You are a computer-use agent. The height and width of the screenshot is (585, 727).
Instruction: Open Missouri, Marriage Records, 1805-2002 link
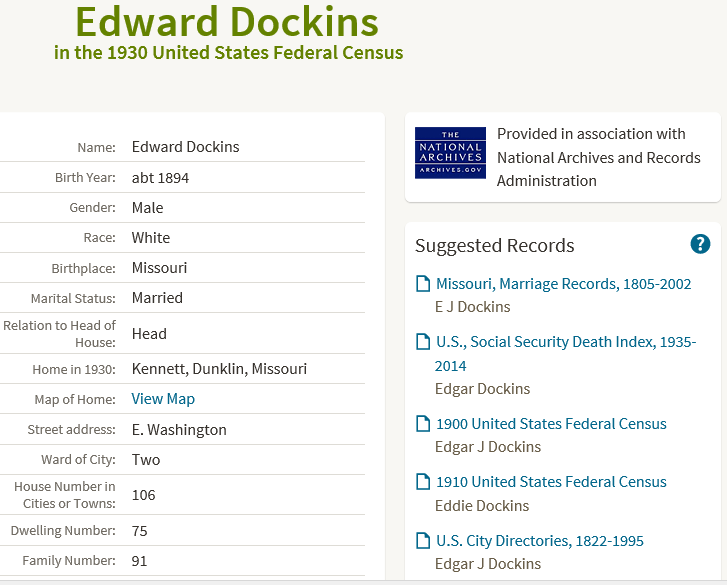(x=563, y=284)
